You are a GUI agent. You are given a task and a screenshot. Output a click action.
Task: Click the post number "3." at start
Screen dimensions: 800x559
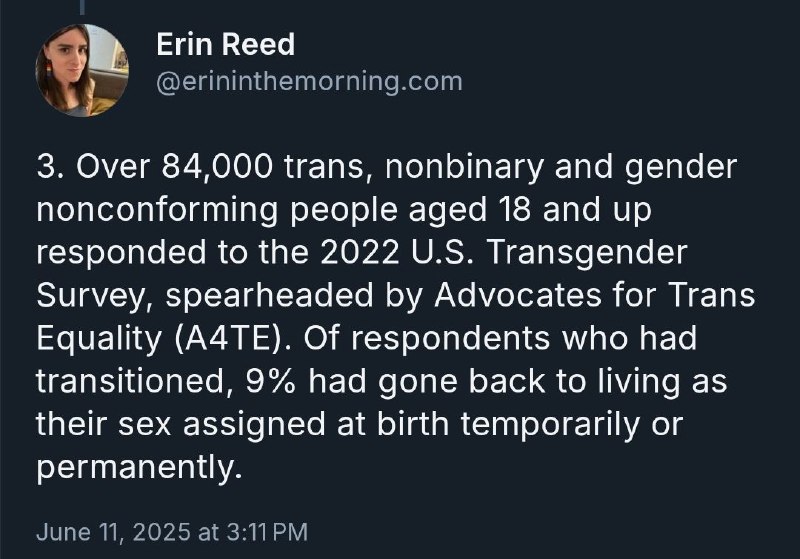50,167
